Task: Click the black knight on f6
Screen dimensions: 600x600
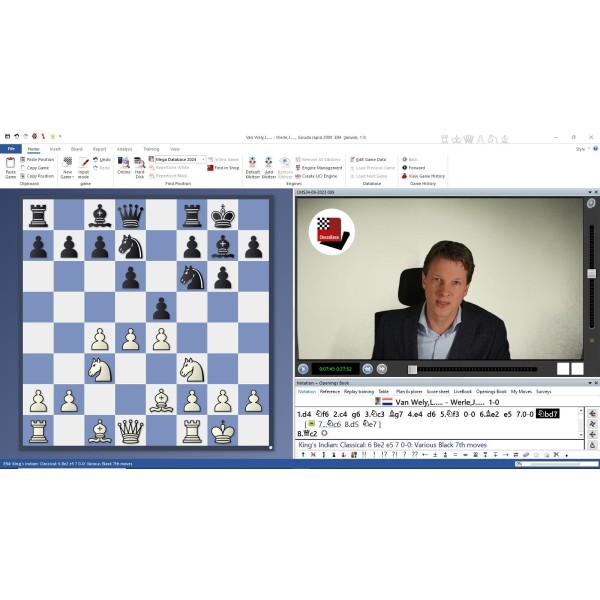Action: 192,277
